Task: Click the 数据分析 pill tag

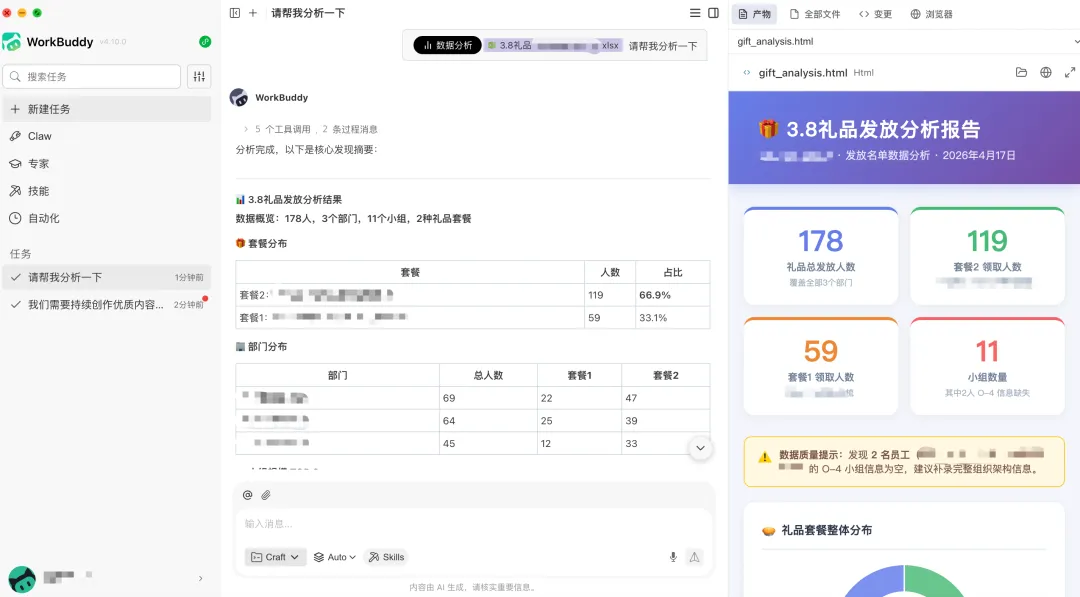Action: pyautogui.click(x=448, y=45)
